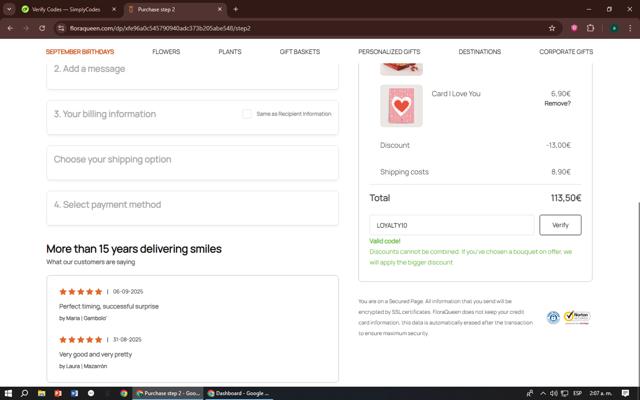The width and height of the screenshot is (640, 400).
Task: Open a new tab with plus button
Action: coord(236,9)
